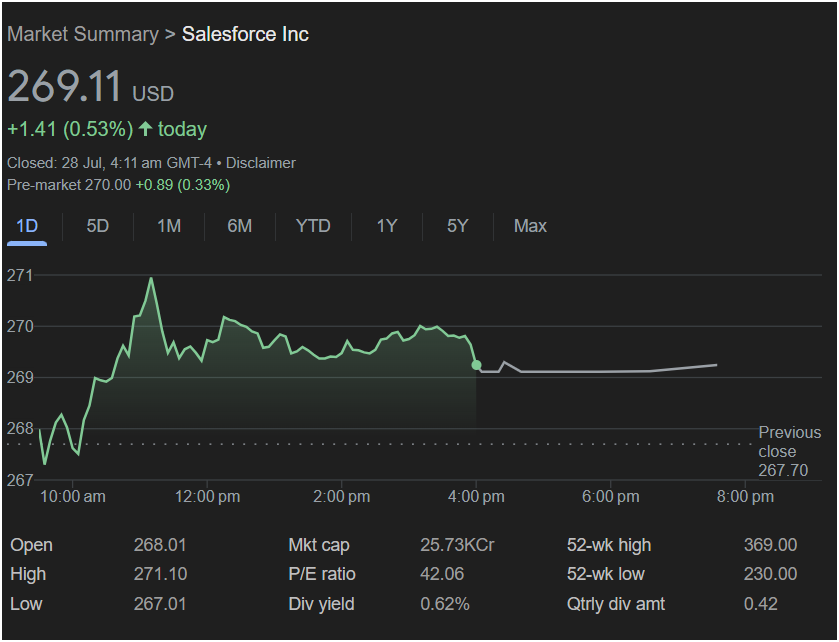The width and height of the screenshot is (839, 642).
Task: Click the 269 y-axis label
Action: point(20,377)
